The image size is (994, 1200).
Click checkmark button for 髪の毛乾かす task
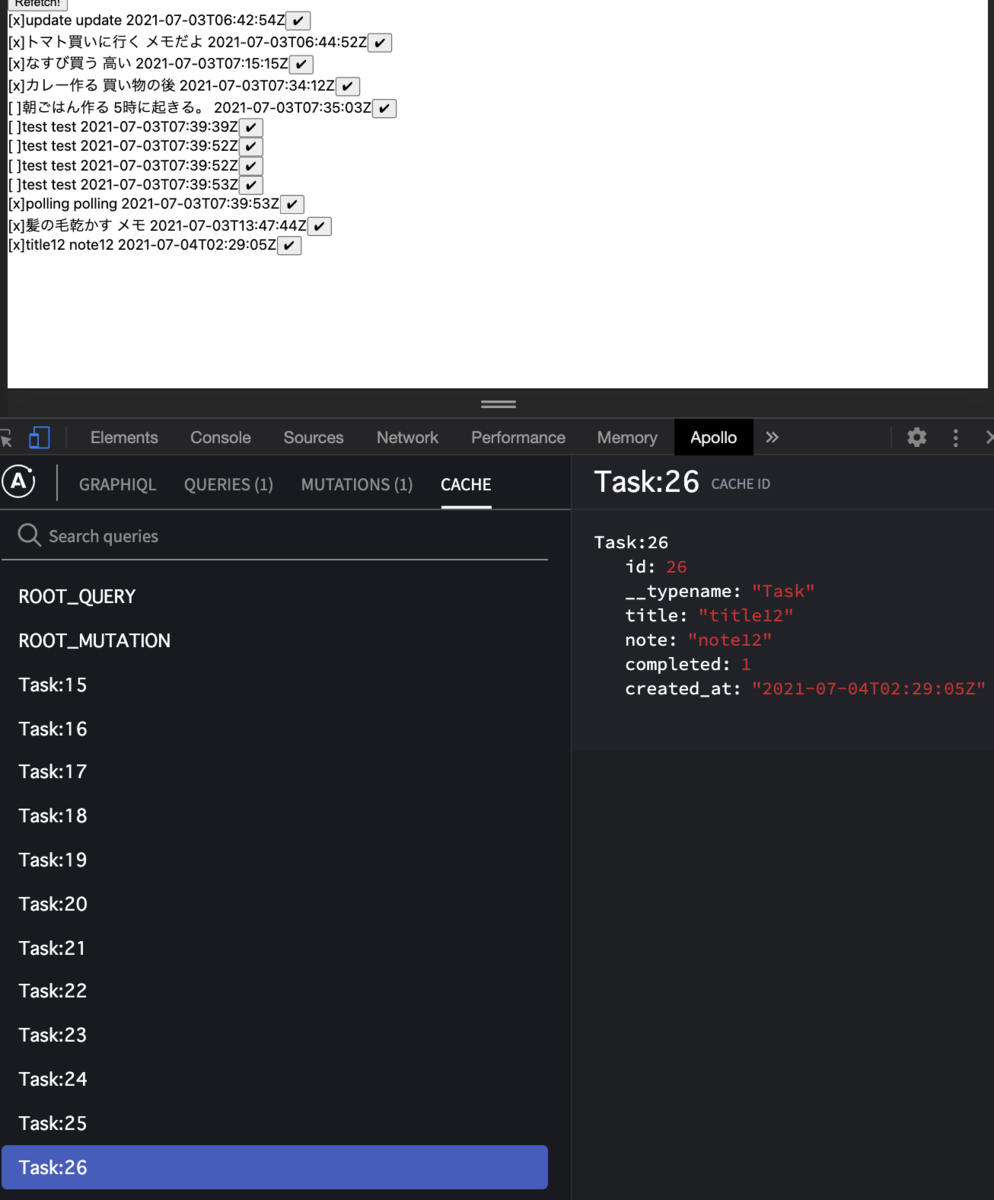[319, 226]
